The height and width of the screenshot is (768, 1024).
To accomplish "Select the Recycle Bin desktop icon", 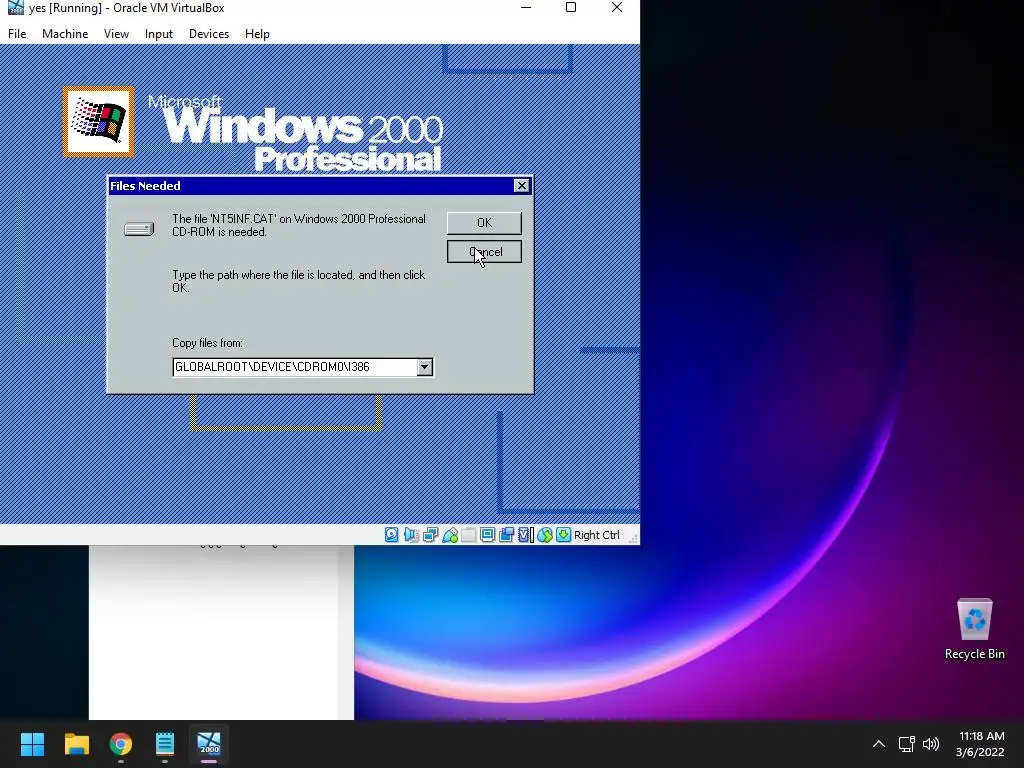I will [x=974, y=629].
